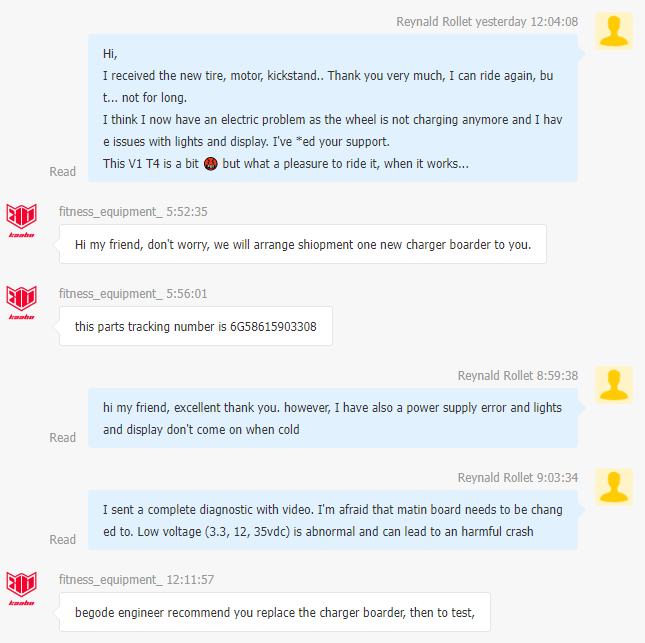Click Reynald Rollet name at 9:03:34
645x643 pixels.
point(495,478)
